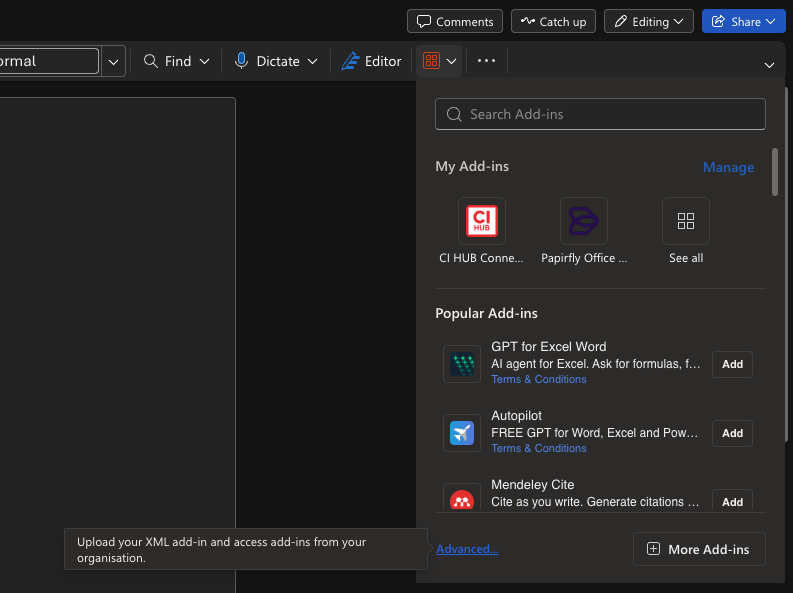Open the Editing mode dropdown

pos(648,21)
